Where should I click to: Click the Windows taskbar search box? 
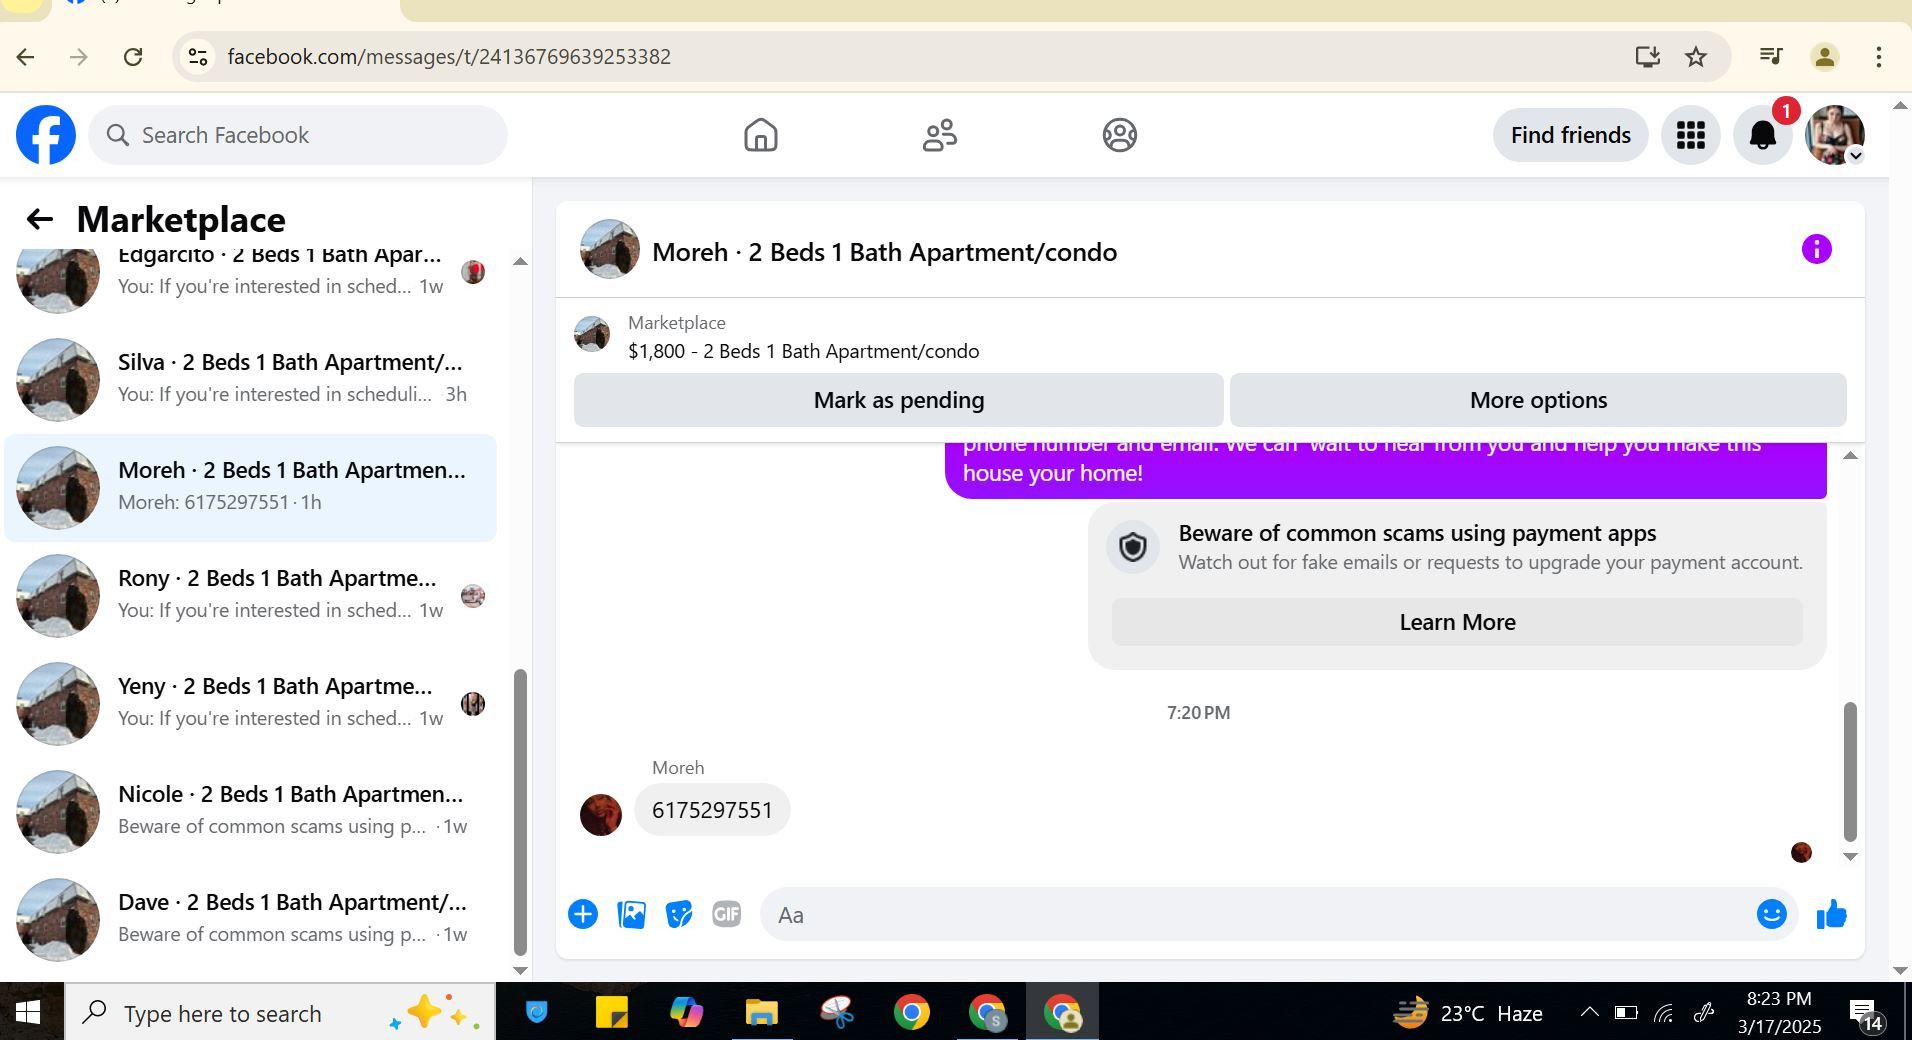click(x=280, y=1013)
